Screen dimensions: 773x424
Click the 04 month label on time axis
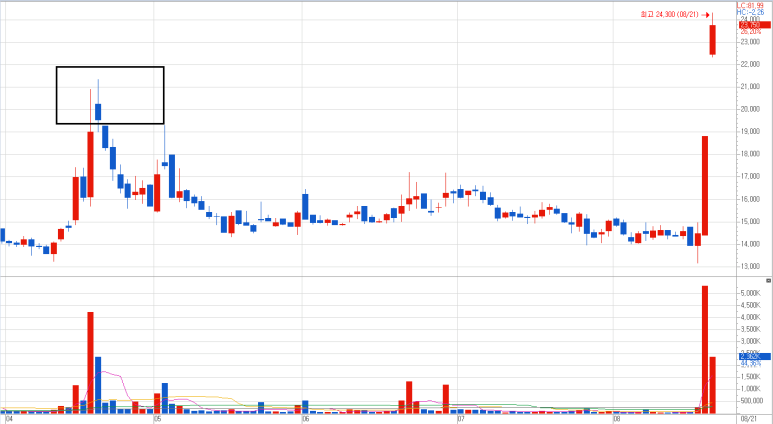(x=8, y=419)
